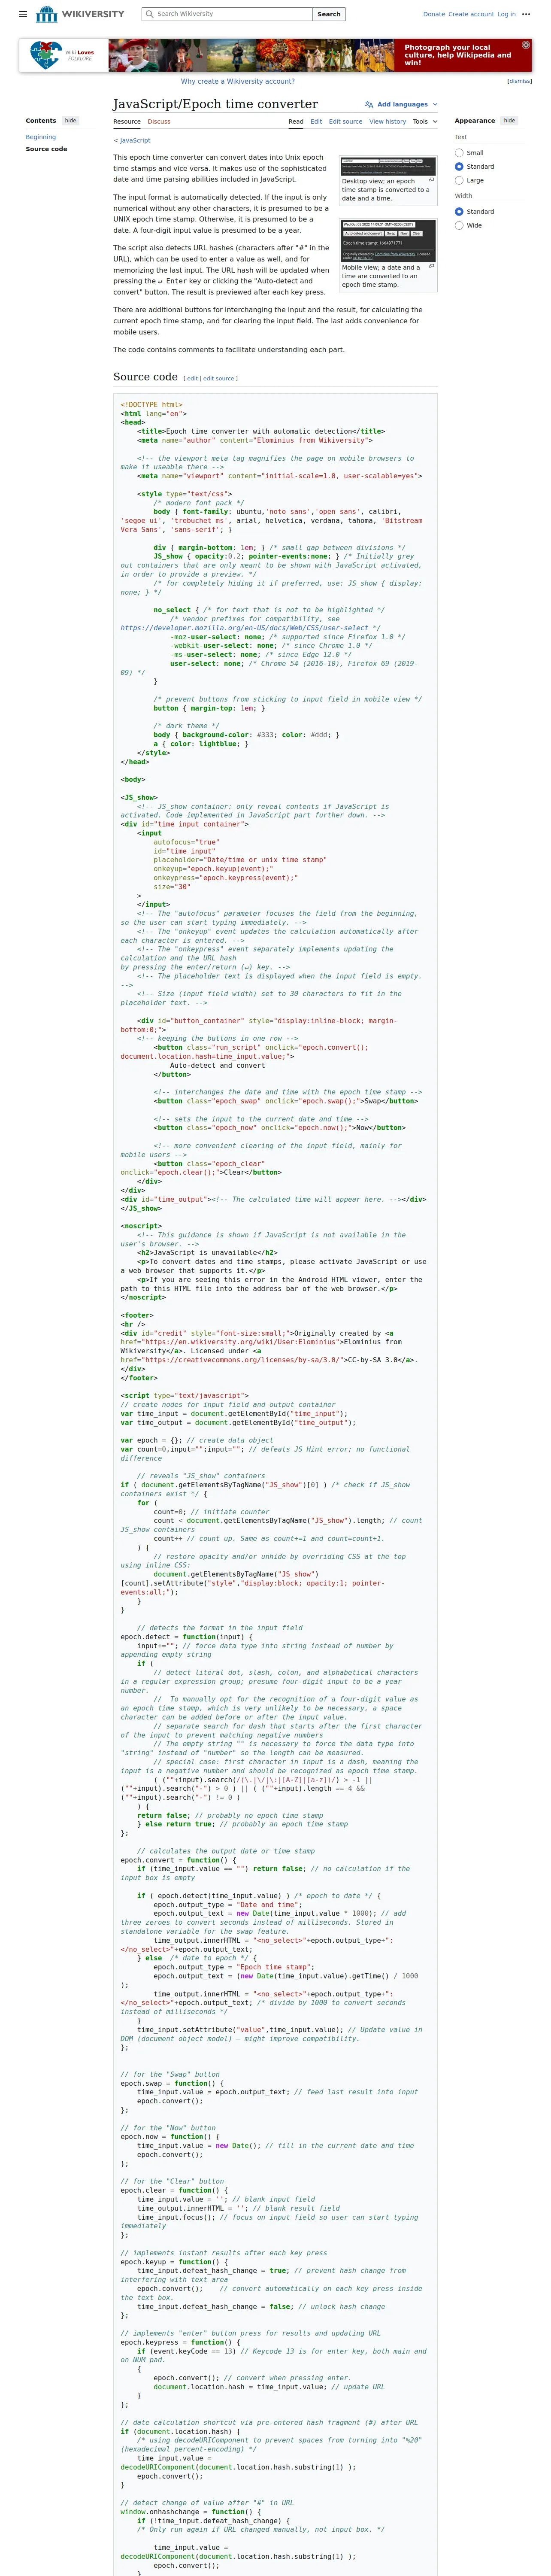
Task: Click the '// for the "Swap" button' comment
Action: point(170,2074)
